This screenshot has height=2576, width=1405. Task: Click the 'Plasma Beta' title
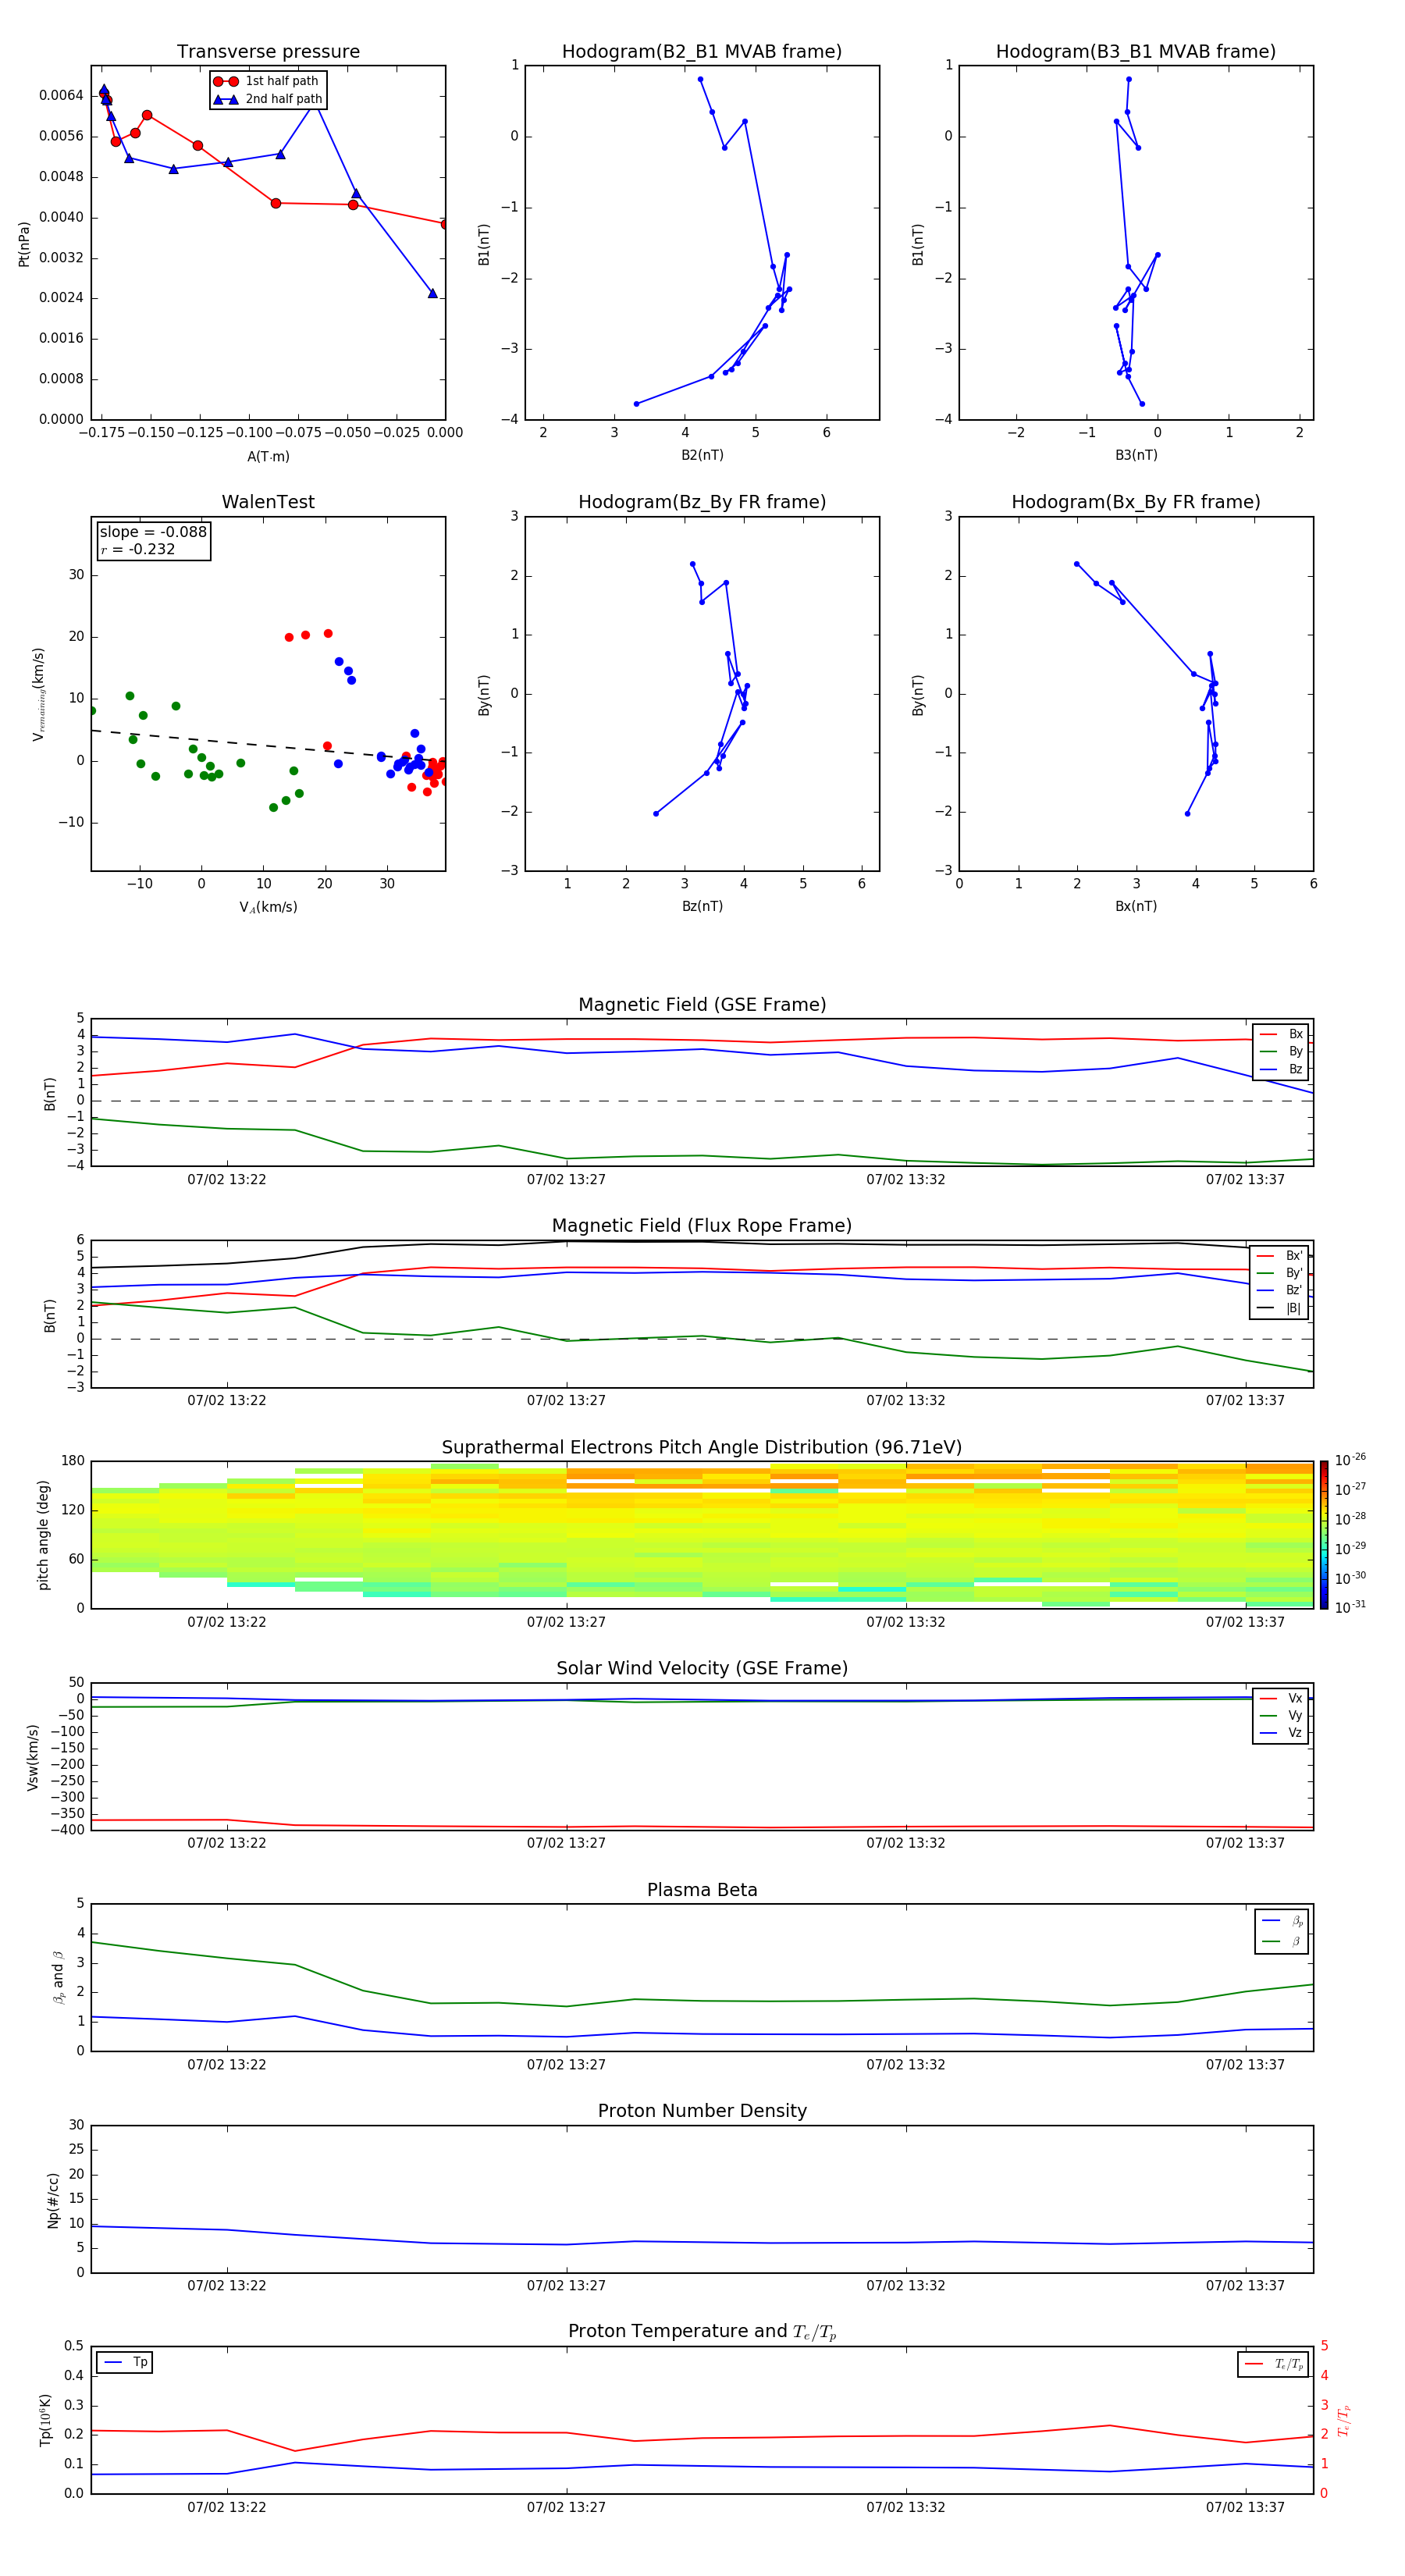click(702, 1890)
